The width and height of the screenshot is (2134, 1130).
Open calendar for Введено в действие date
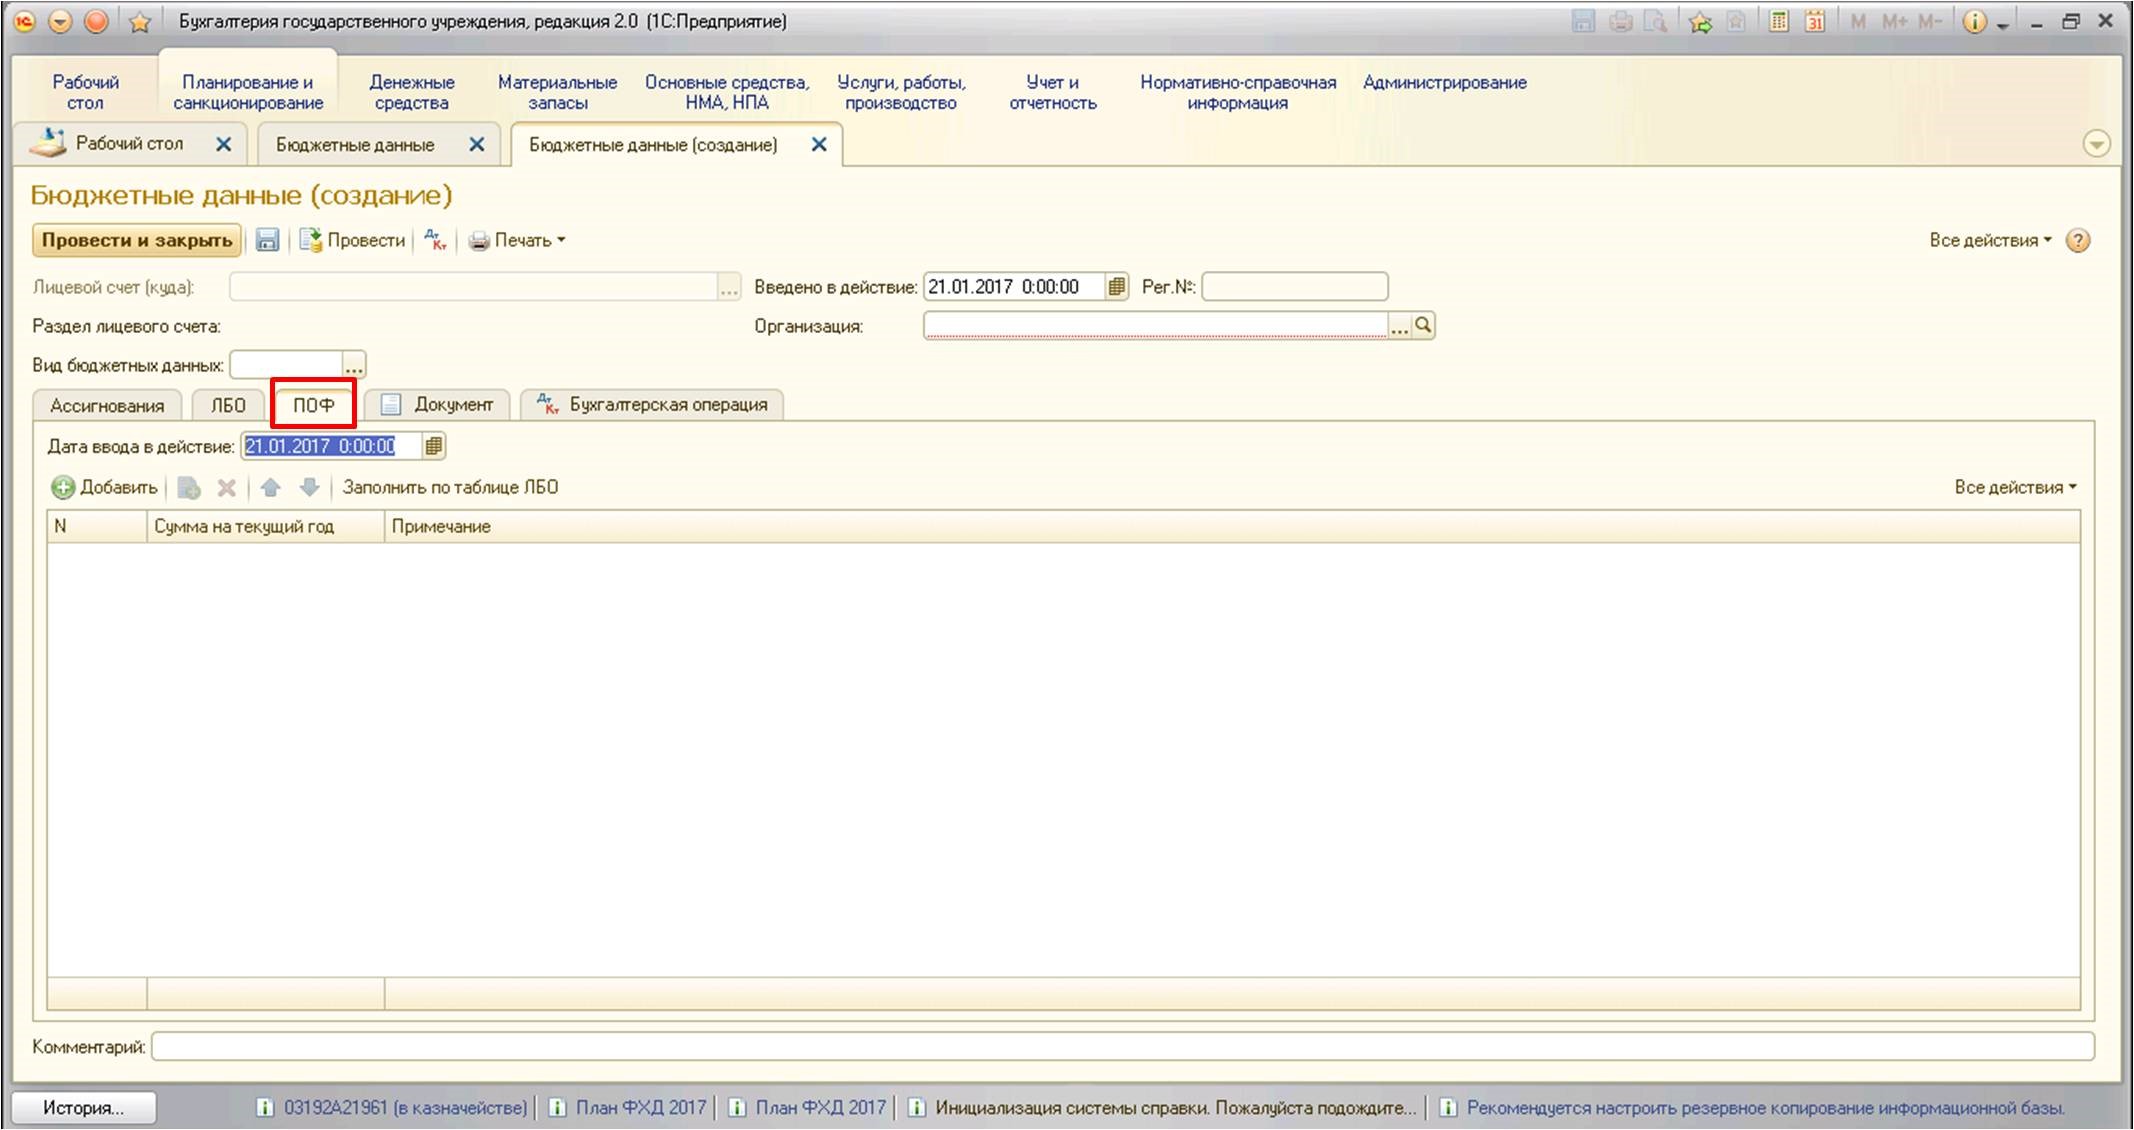(1117, 287)
